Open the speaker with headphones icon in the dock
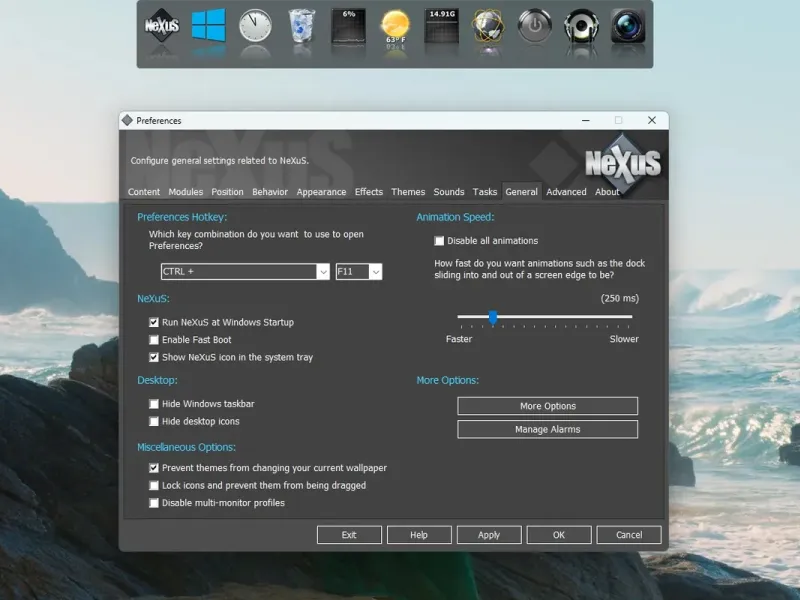 pyautogui.click(x=582, y=26)
